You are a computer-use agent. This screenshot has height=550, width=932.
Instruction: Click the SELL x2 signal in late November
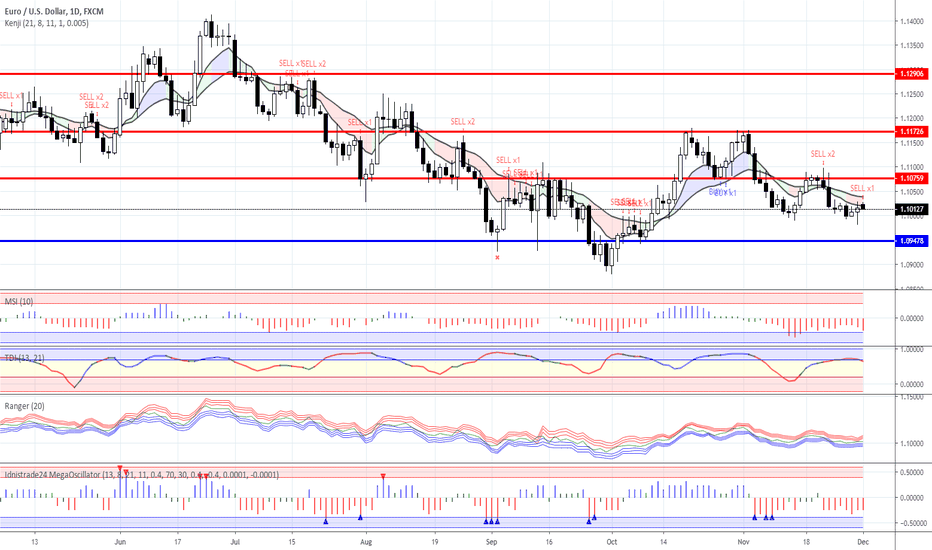(x=822, y=154)
